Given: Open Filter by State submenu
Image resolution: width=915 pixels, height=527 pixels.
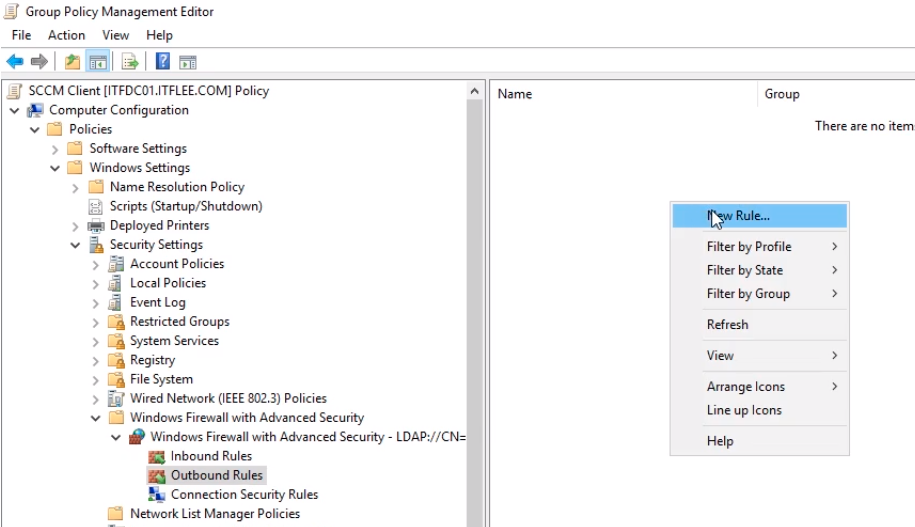Looking at the screenshot, I should [760, 270].
